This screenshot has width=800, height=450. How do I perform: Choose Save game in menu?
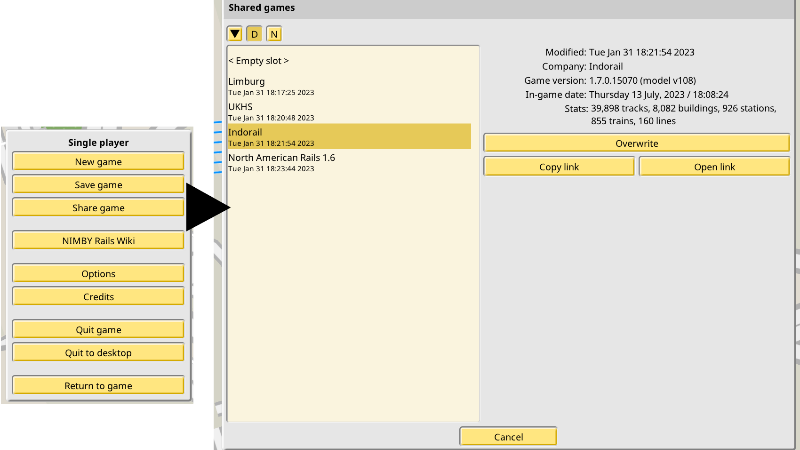98,185
